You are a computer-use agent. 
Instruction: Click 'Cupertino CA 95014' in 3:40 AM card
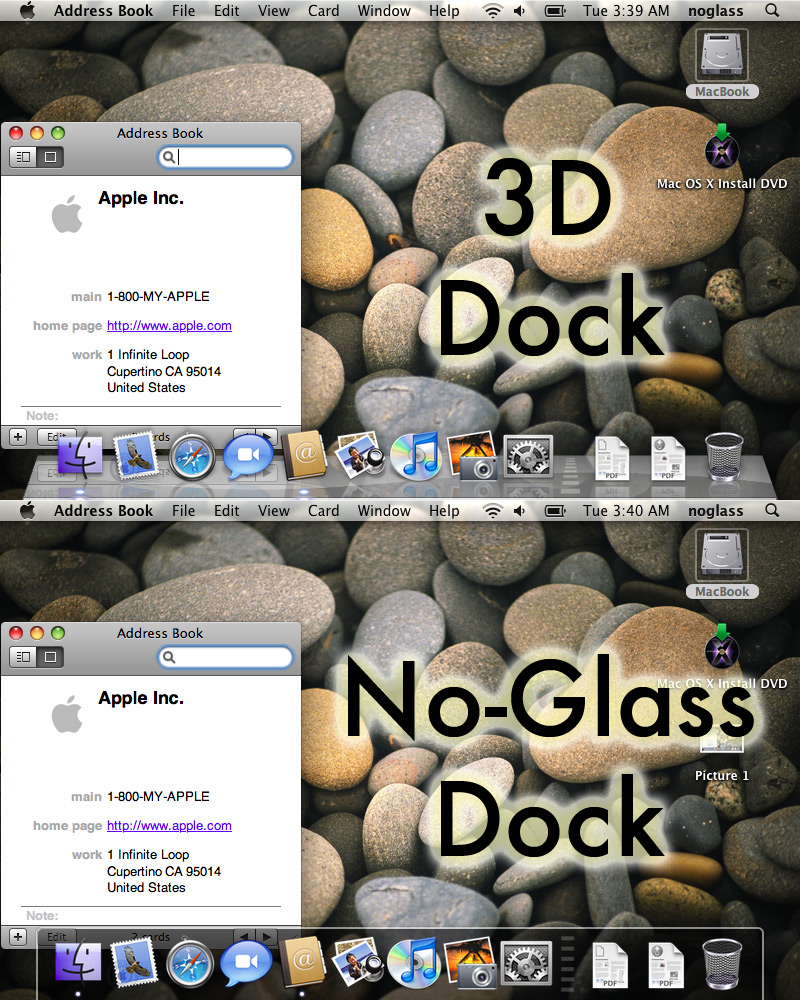point(164,871)
